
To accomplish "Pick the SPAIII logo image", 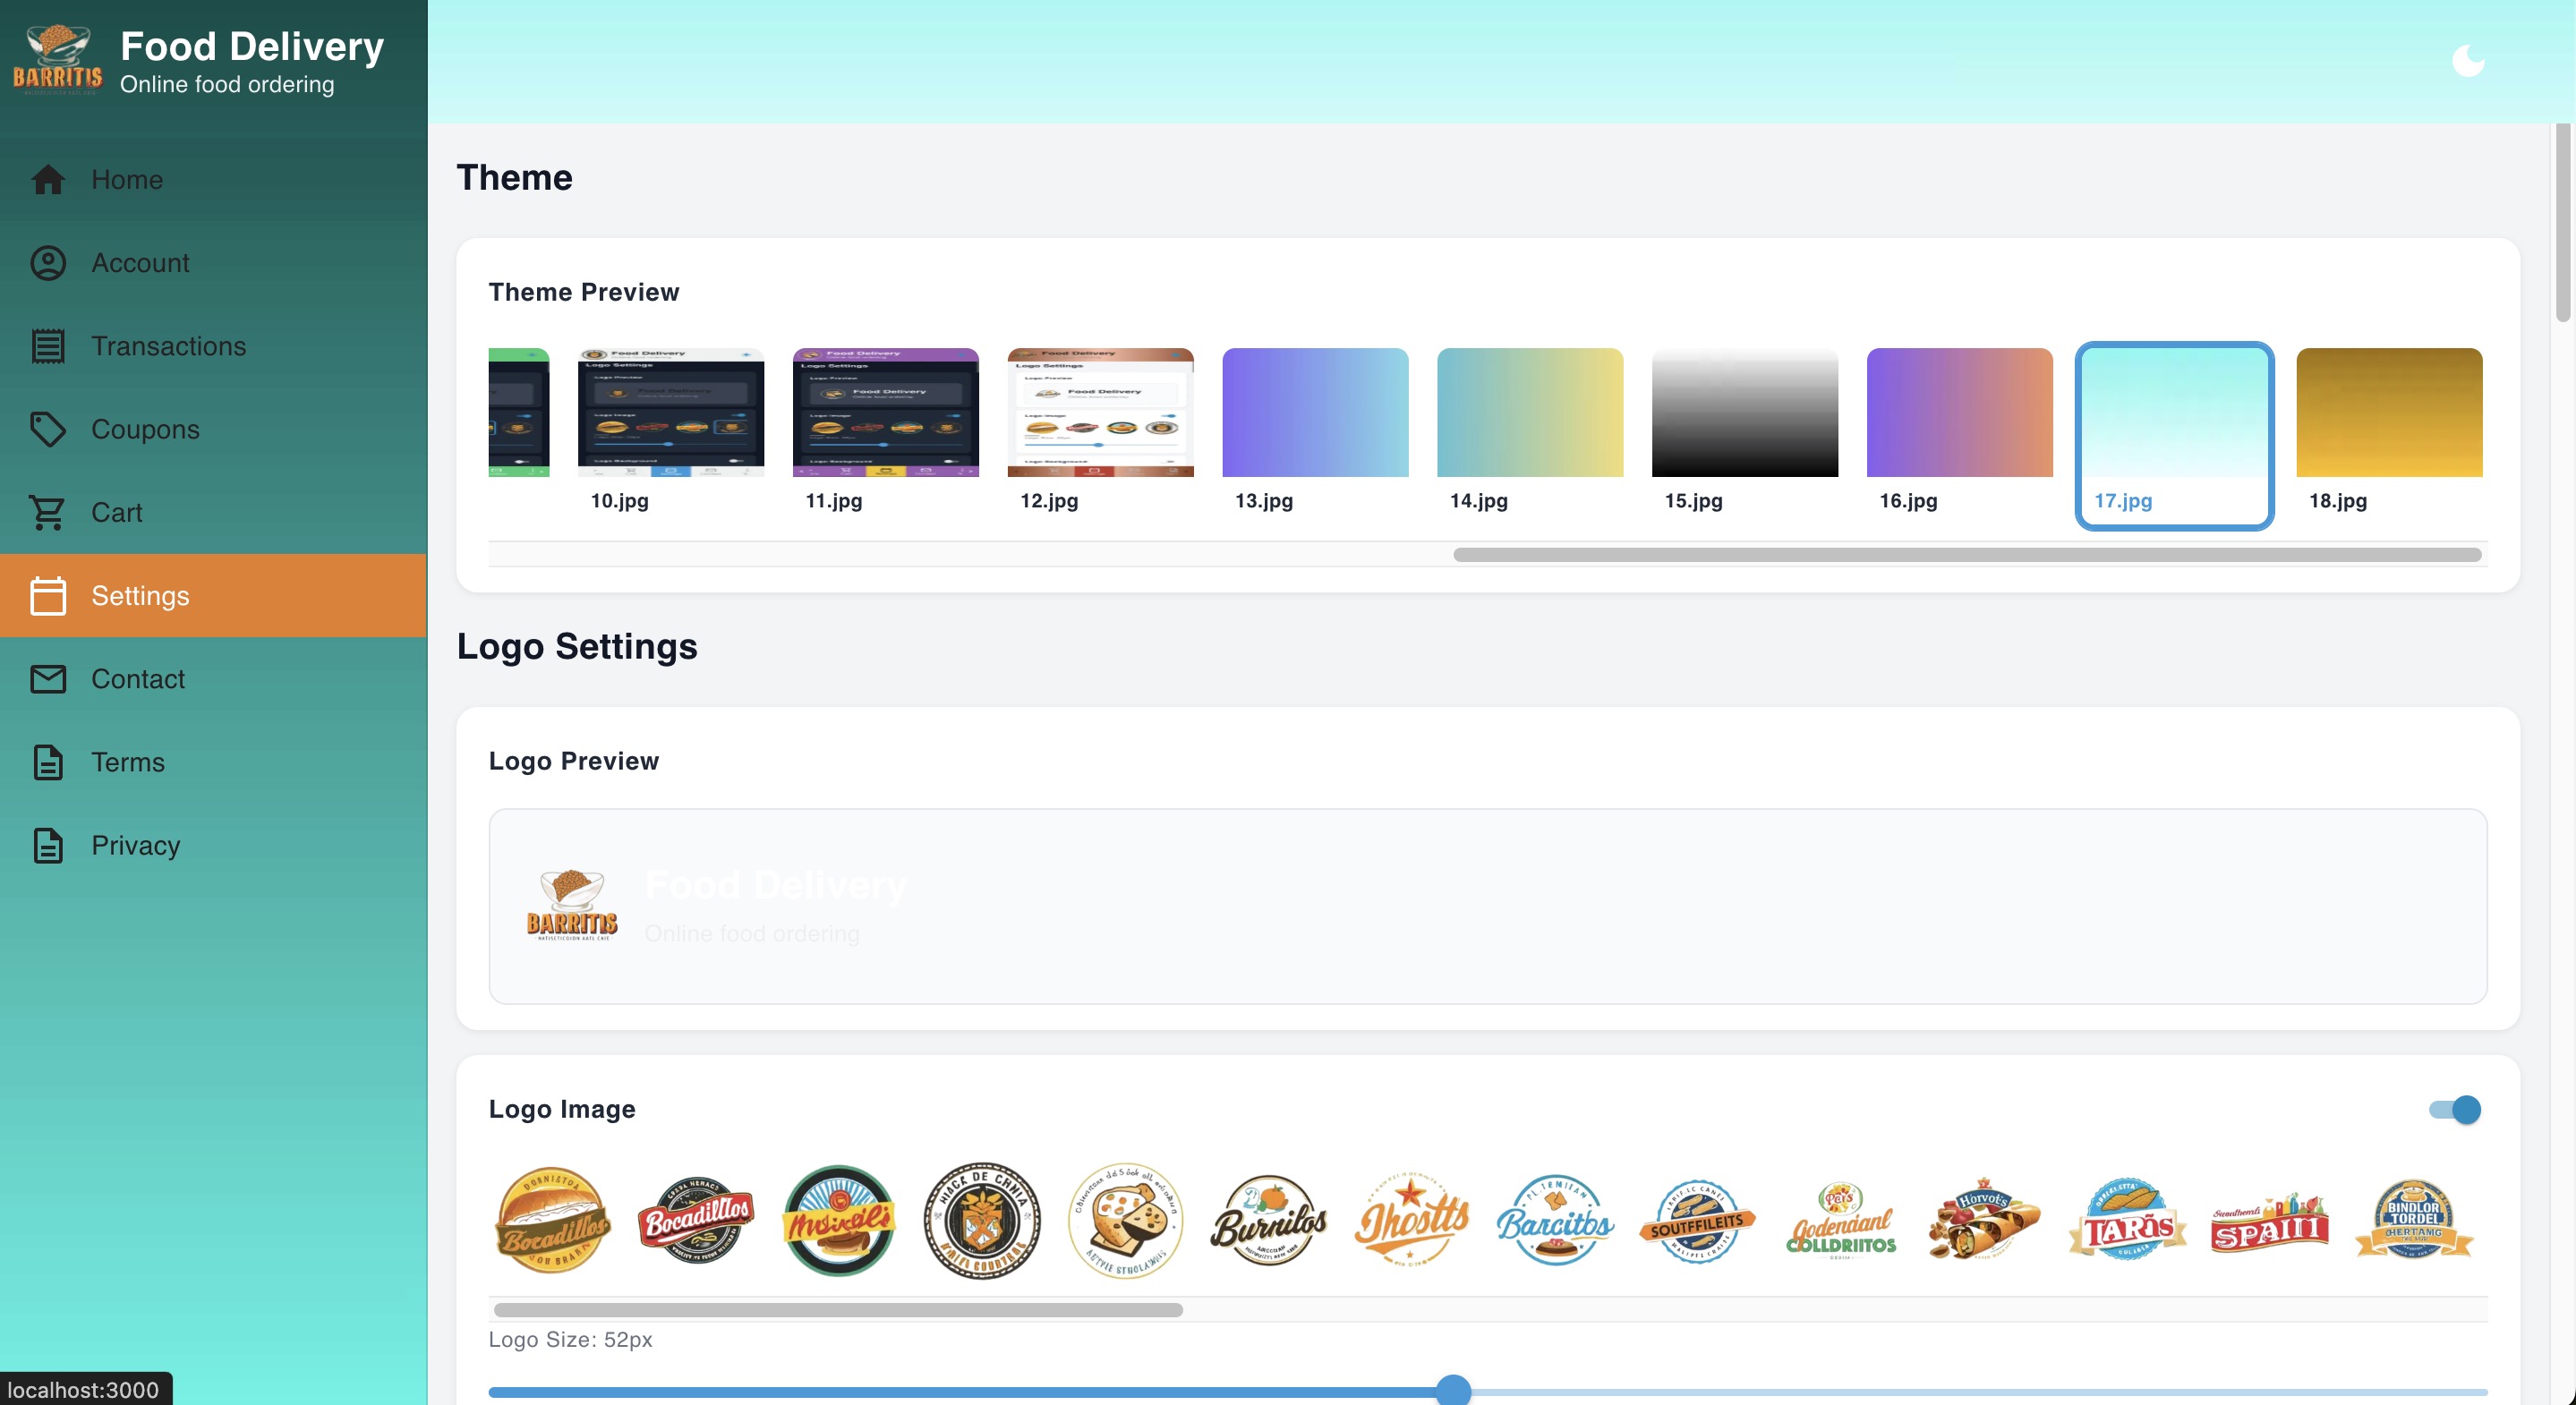I will click(x=2270, y=1225).
